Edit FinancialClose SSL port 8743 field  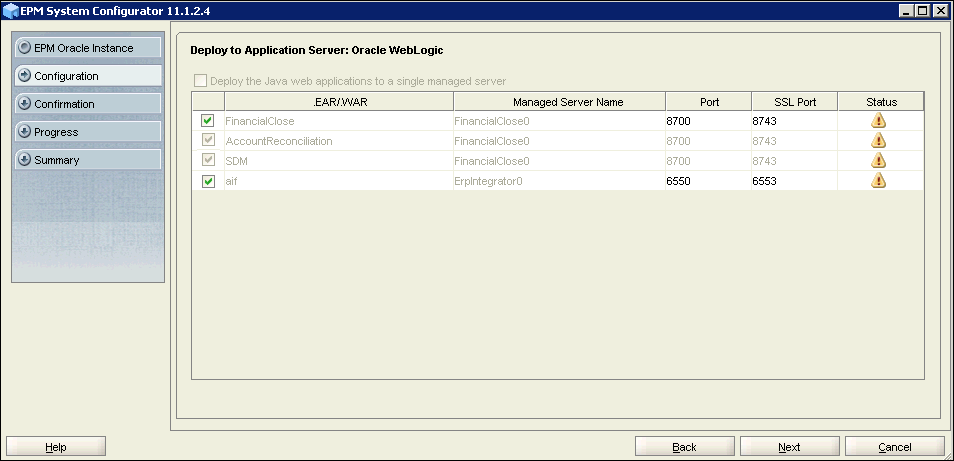(795, 121)
